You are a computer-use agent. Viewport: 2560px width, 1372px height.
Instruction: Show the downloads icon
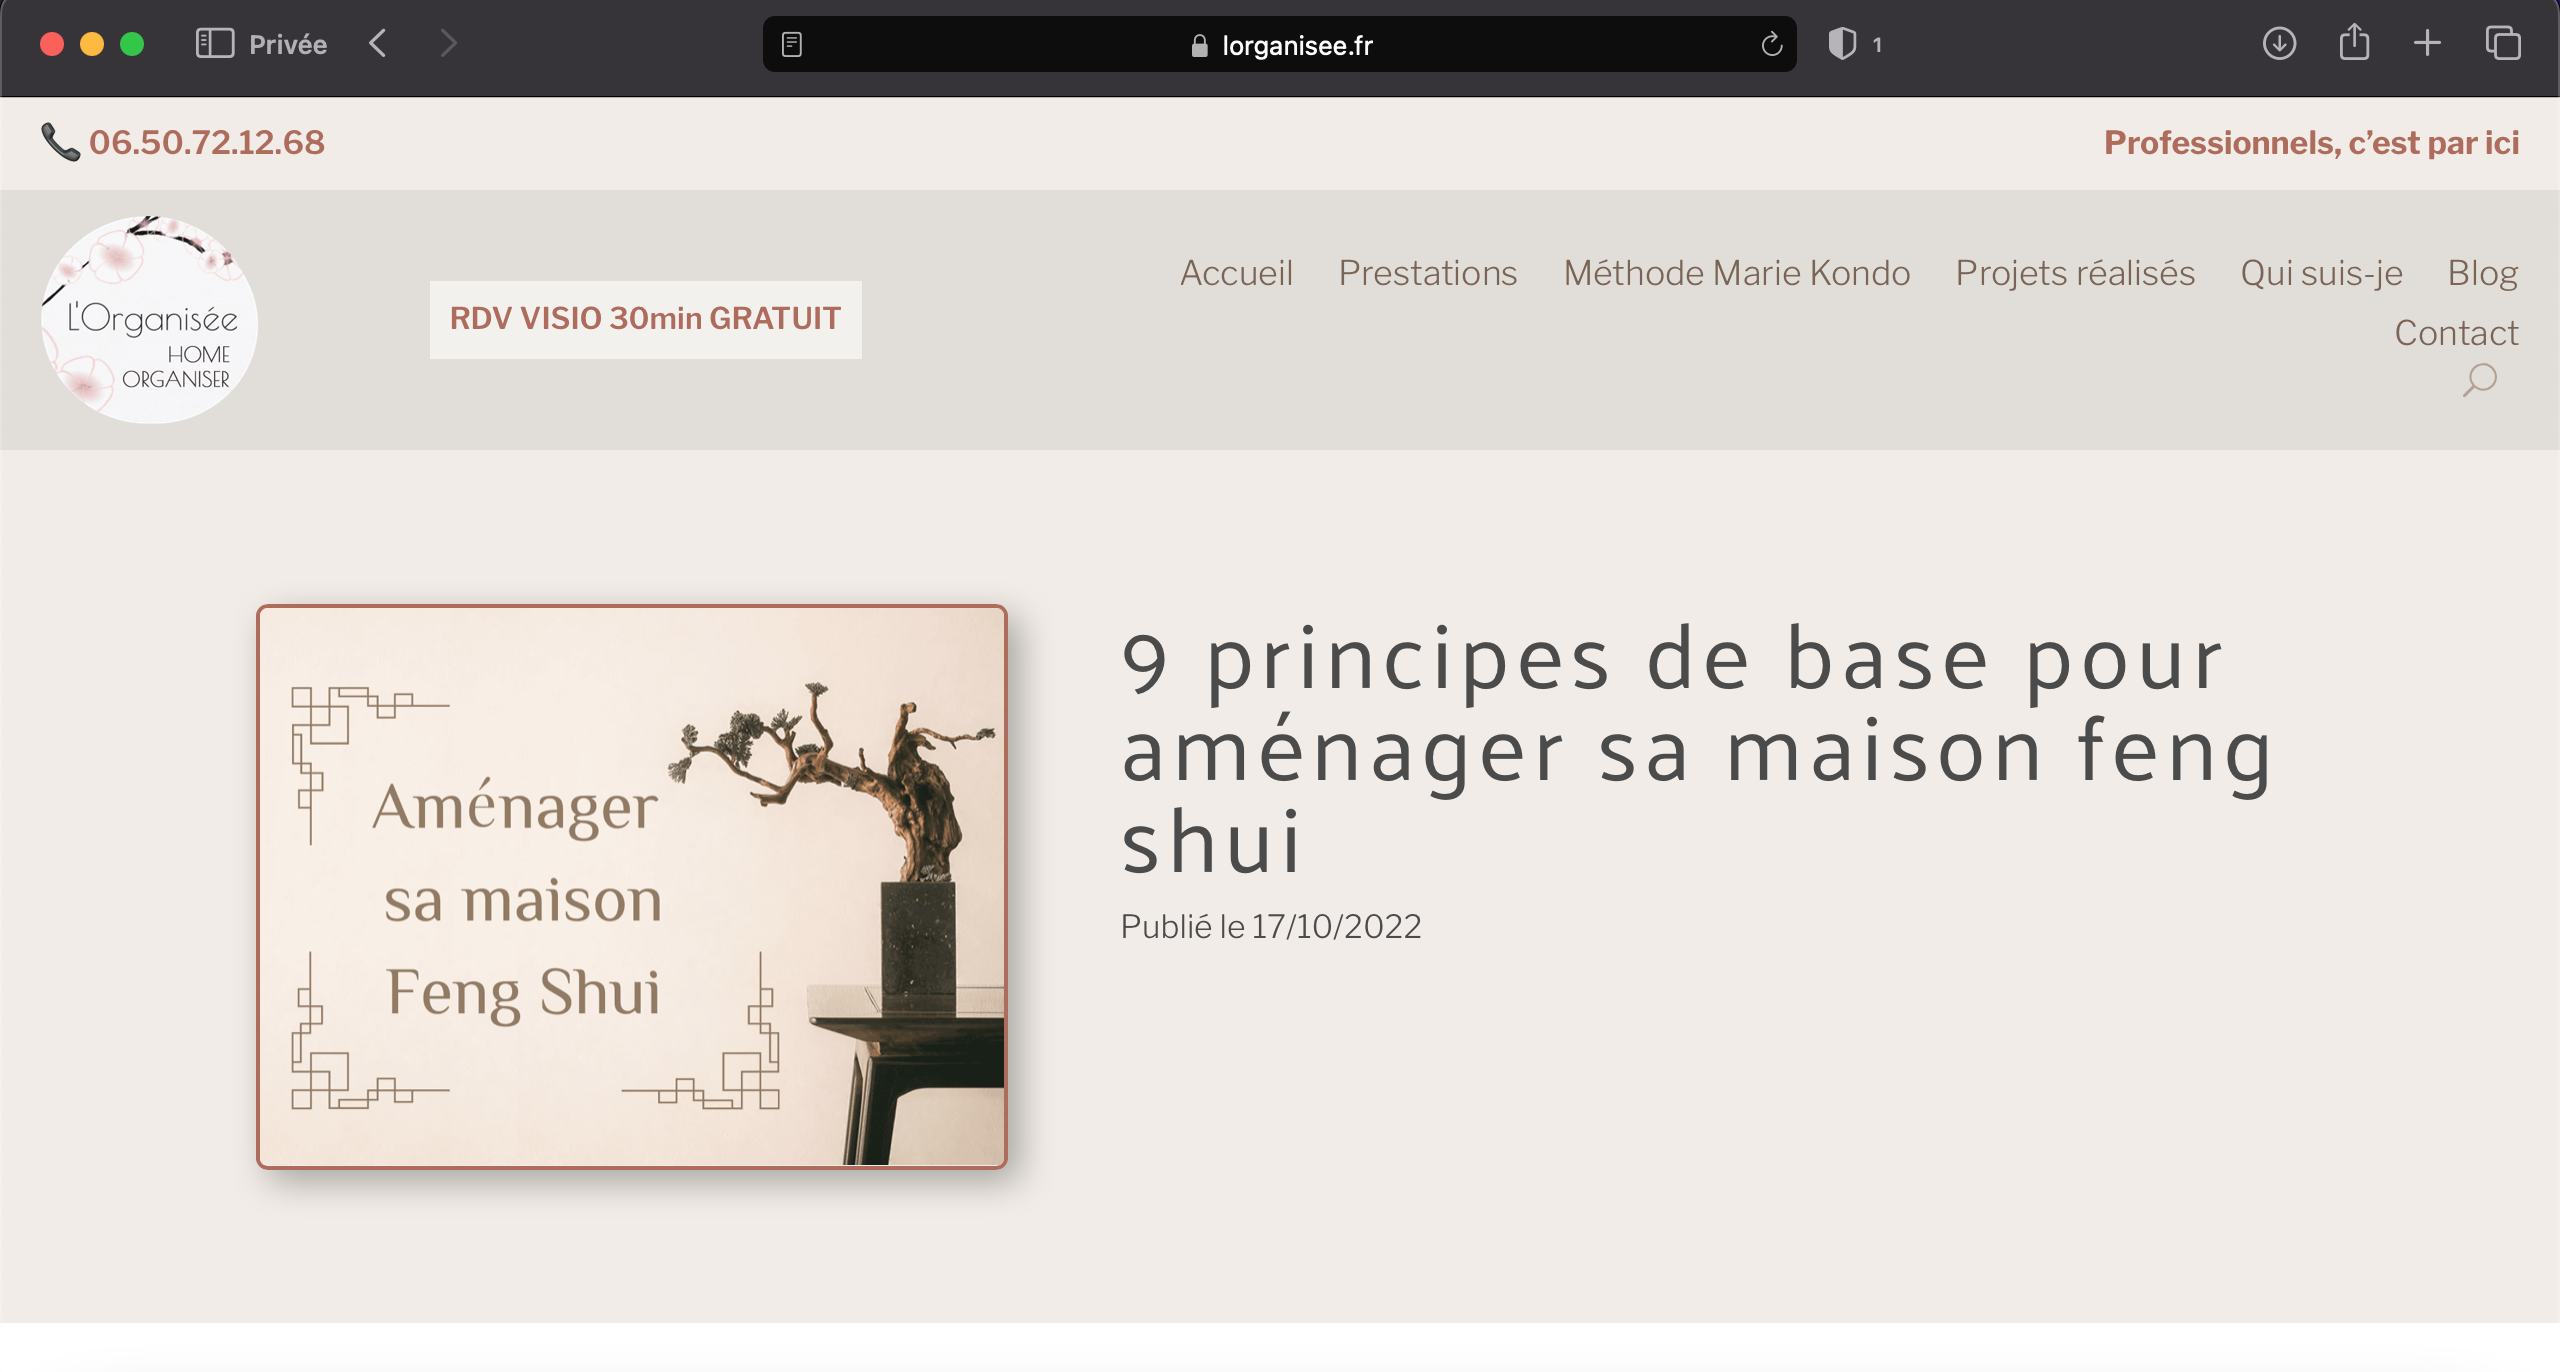click(2279, 44)
